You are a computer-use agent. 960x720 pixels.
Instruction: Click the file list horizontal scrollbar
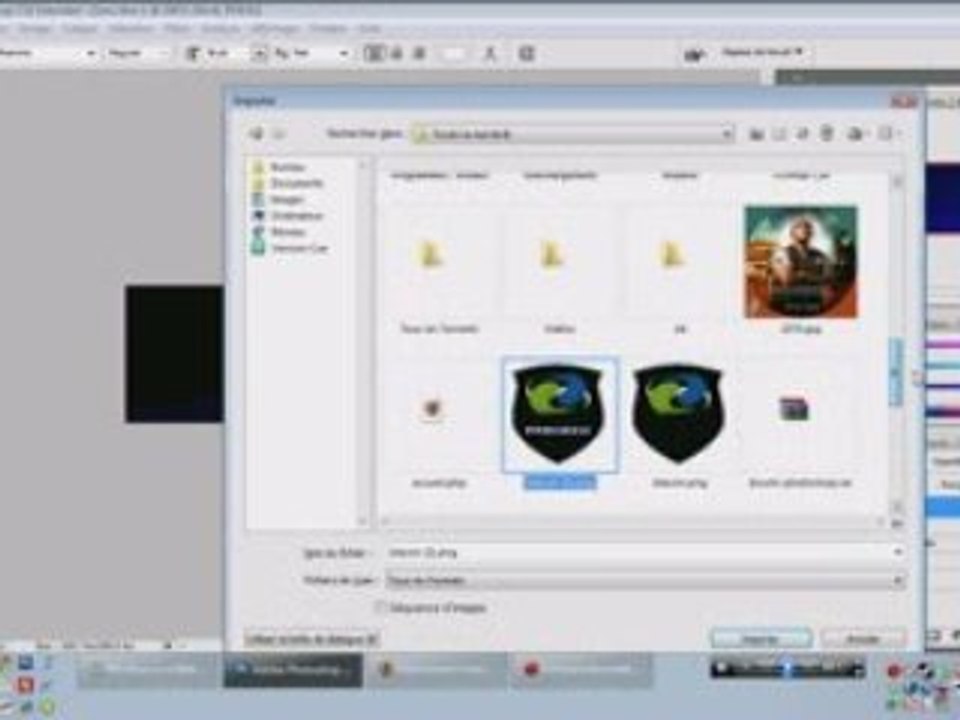click(x=632, y=522)
